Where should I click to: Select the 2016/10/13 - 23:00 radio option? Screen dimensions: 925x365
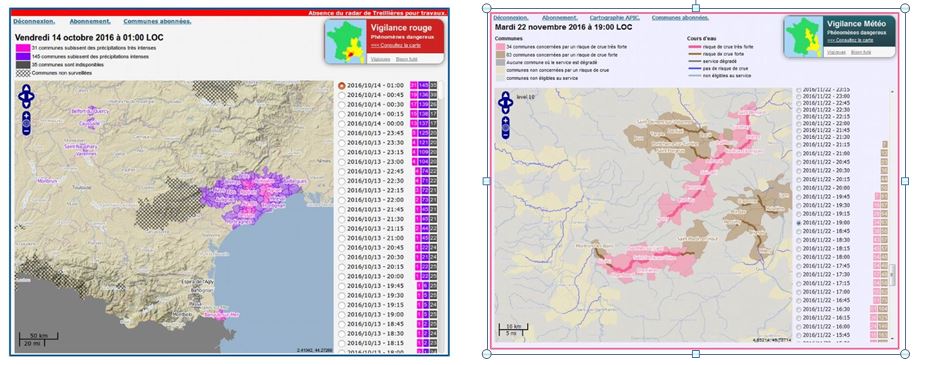(342, 162)
